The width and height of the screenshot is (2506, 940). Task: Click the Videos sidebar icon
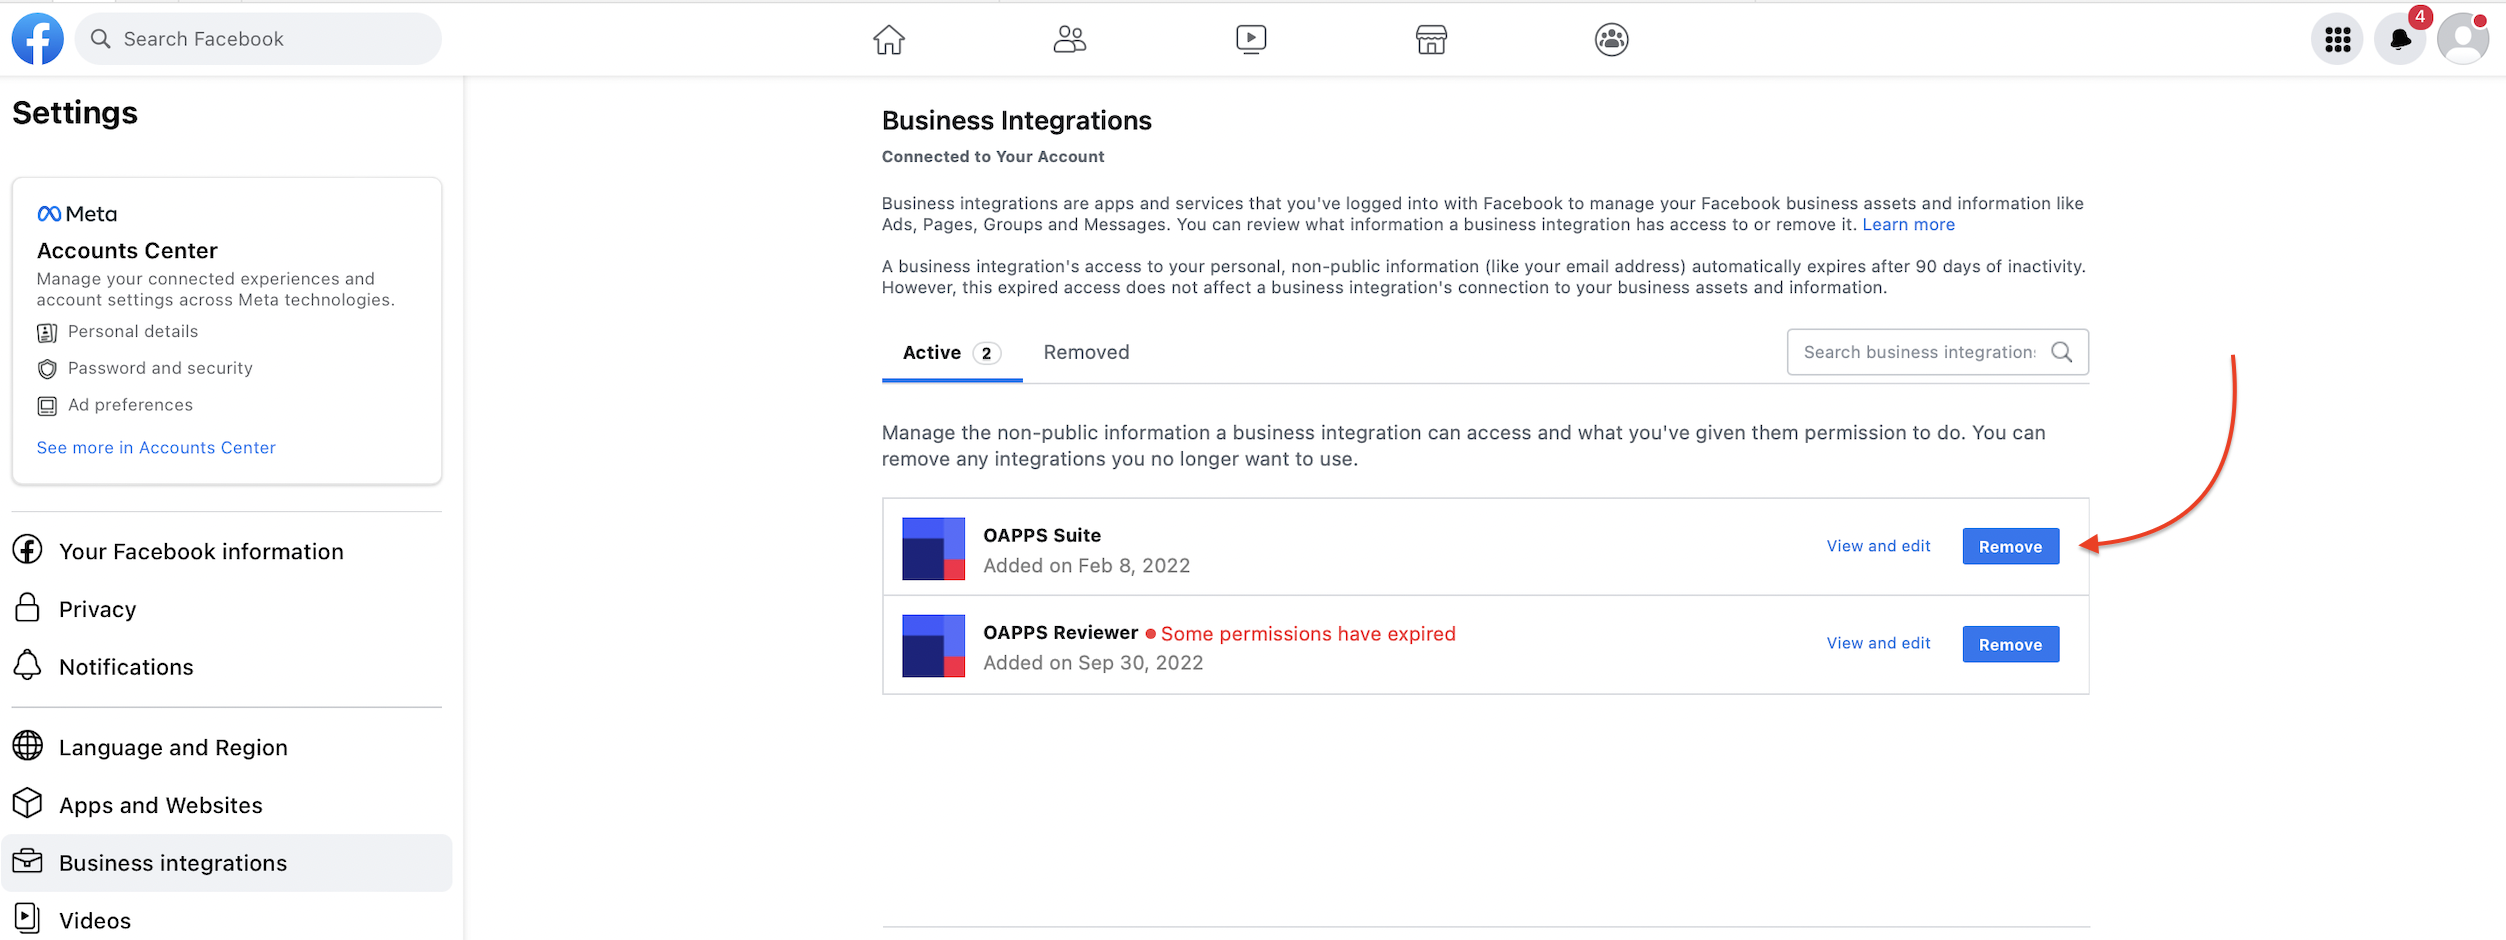pyautogui.click(x=28, y=918)
